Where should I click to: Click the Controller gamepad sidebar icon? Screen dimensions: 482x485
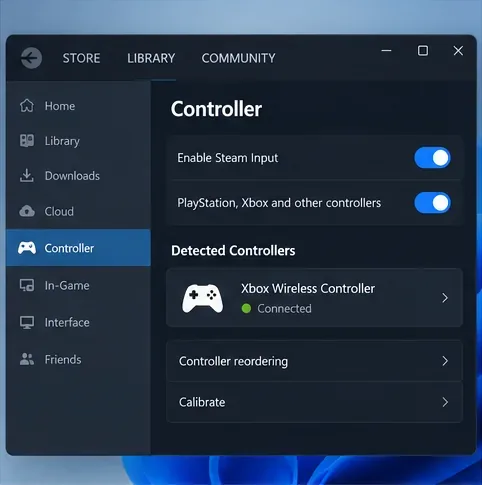coord(27,248)
